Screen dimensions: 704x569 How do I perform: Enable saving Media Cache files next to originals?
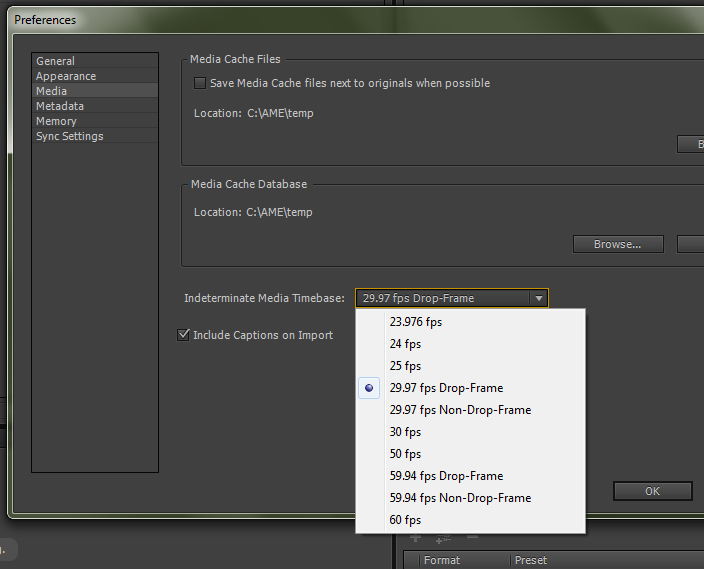[x=200, y=83]
